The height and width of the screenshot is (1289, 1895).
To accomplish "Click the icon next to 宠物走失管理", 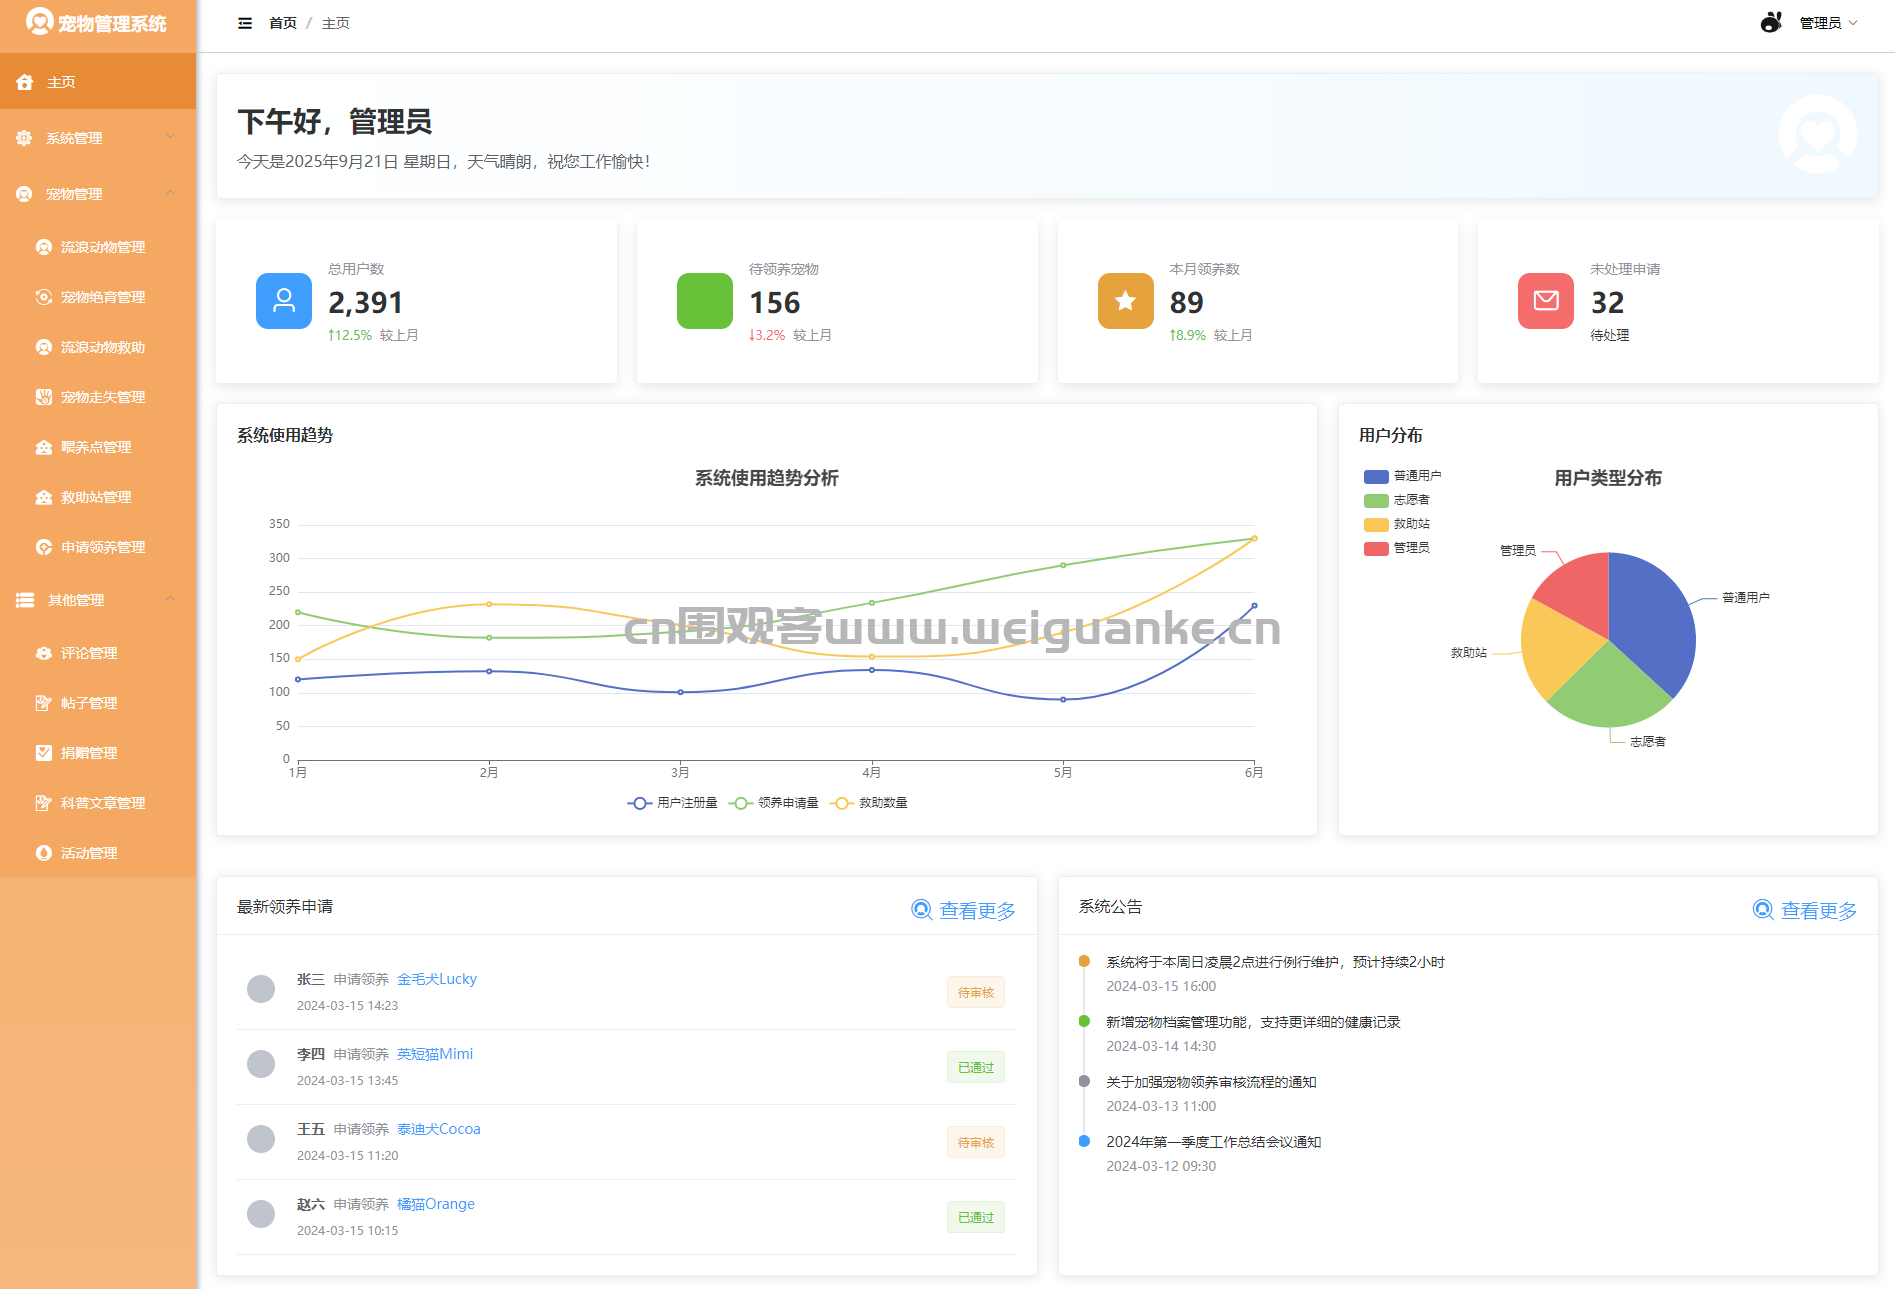I will tap(44, 397).
